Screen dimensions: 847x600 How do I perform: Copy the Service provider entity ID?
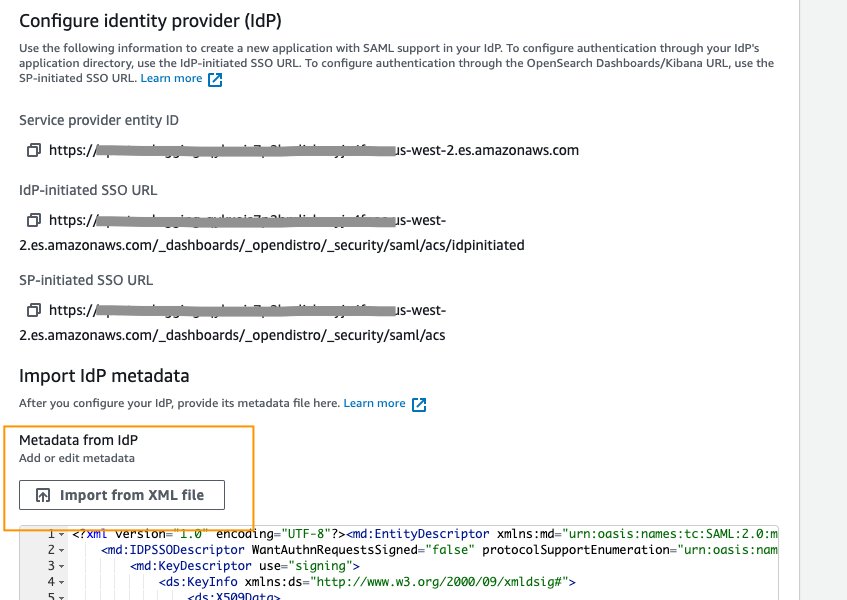pos(34,150)
